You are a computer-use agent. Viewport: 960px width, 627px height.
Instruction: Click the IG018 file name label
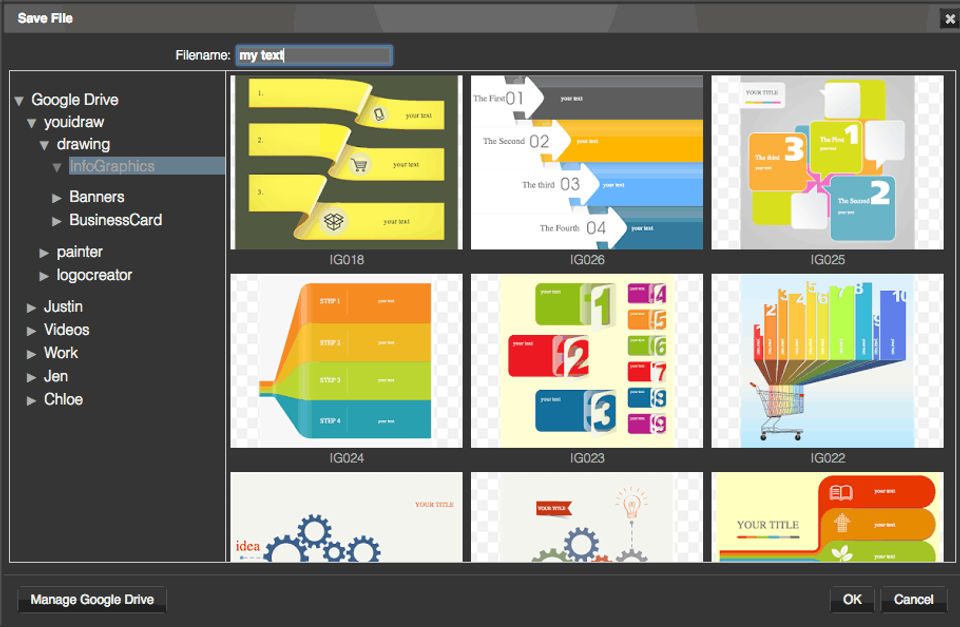(347, 260)
